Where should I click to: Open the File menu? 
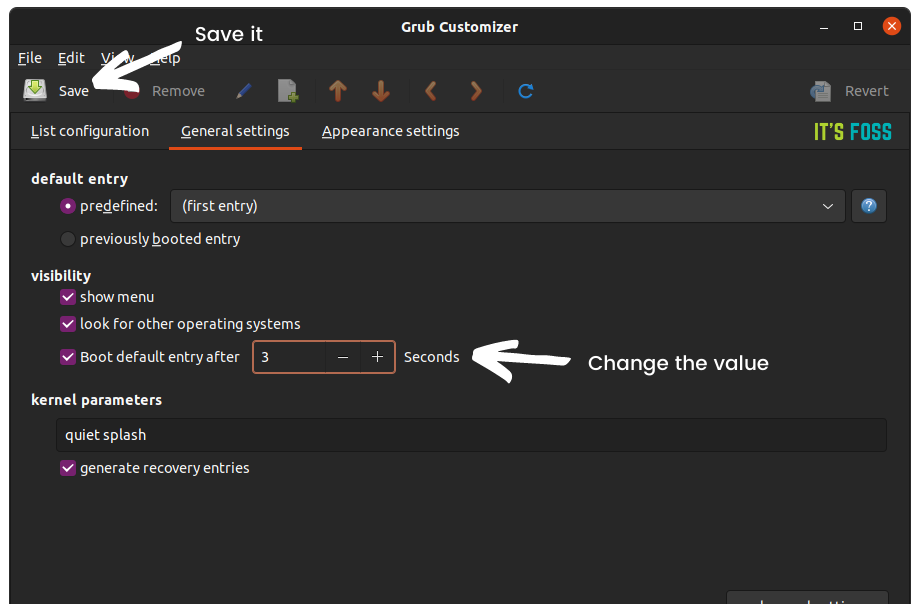pyautogui.click(x=29, y=58)
